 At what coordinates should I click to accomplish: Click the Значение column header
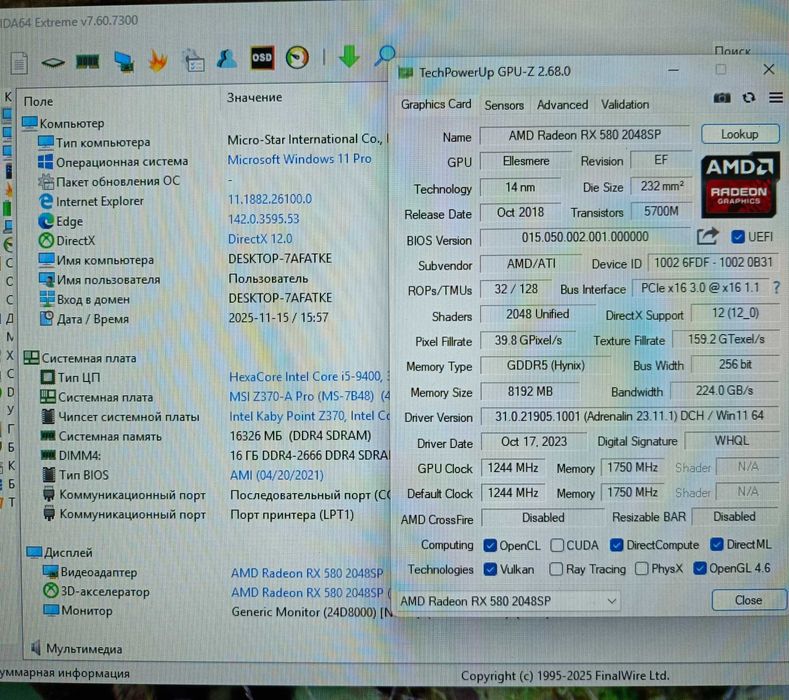click(x=254, y=98)
